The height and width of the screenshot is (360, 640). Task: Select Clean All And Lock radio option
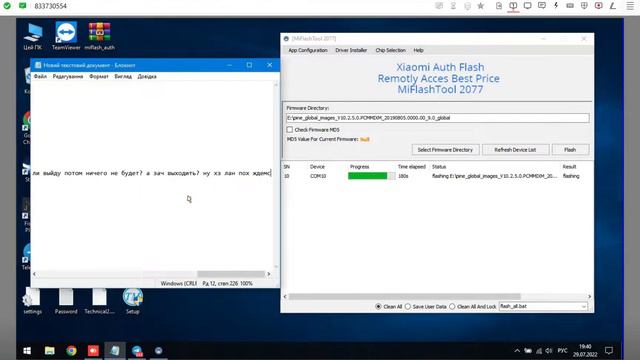pos(452,306)
